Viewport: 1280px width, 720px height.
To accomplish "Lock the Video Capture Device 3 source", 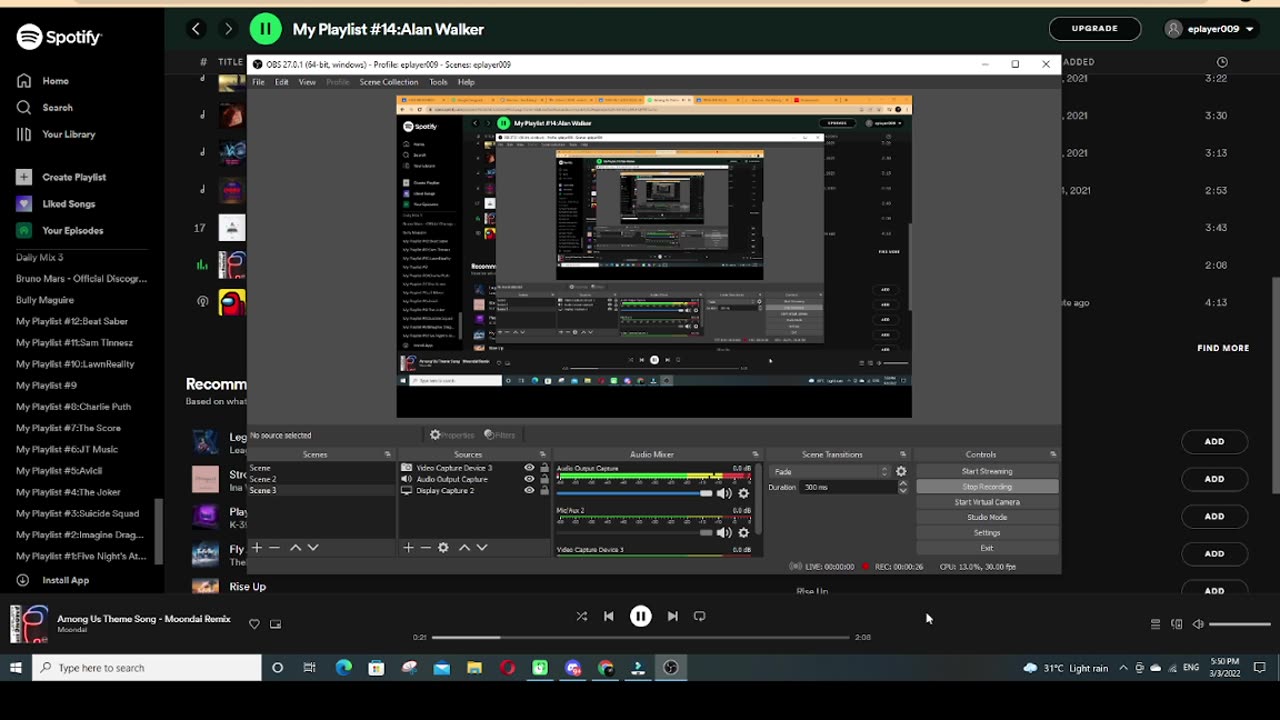I will [544, 468].
